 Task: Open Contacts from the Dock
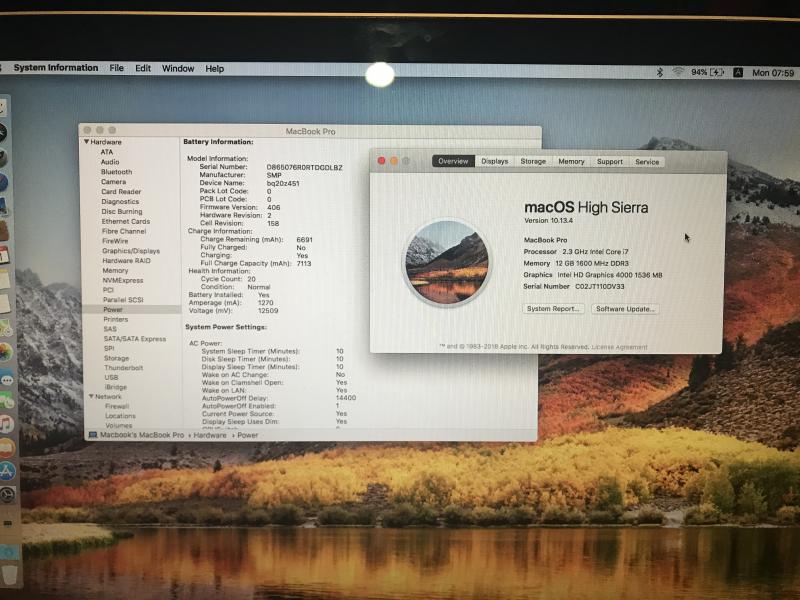[x=4, y=231]
